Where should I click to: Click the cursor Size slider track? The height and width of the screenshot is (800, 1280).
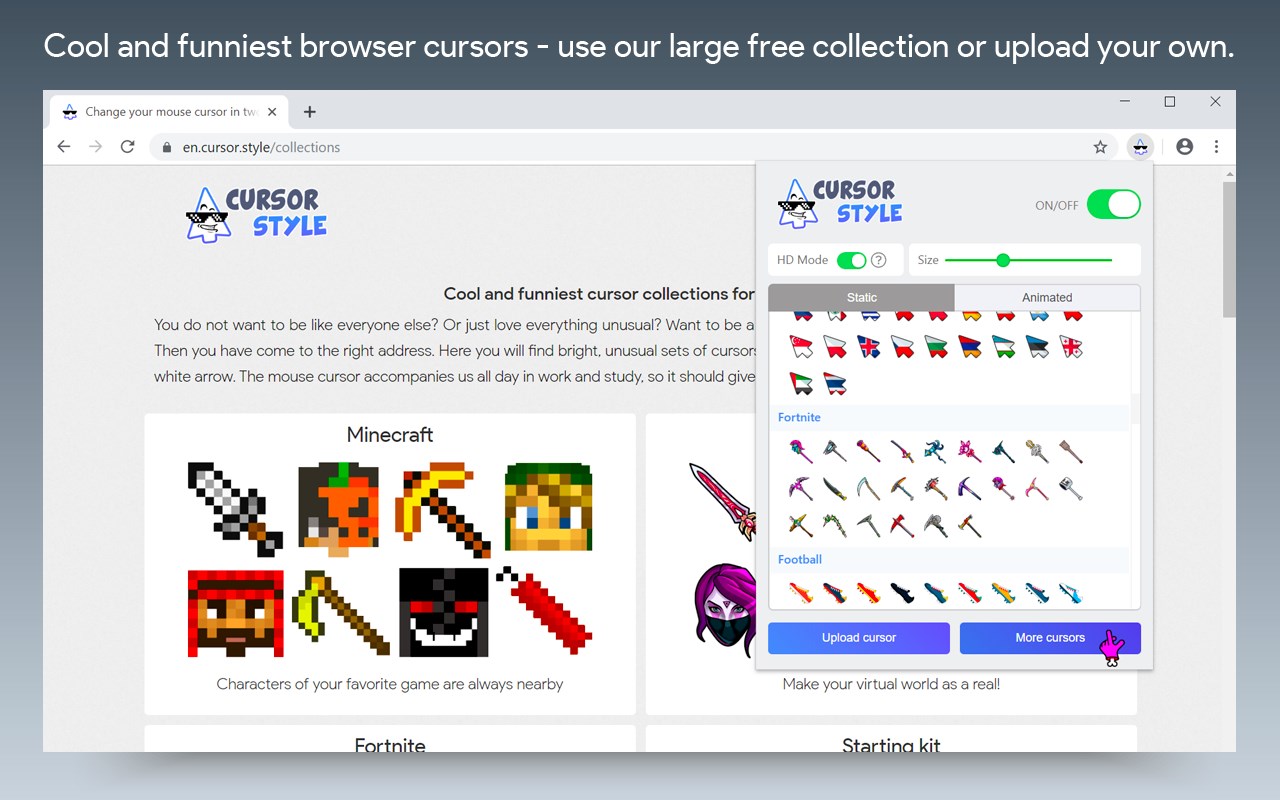(x=1028, y=260)
